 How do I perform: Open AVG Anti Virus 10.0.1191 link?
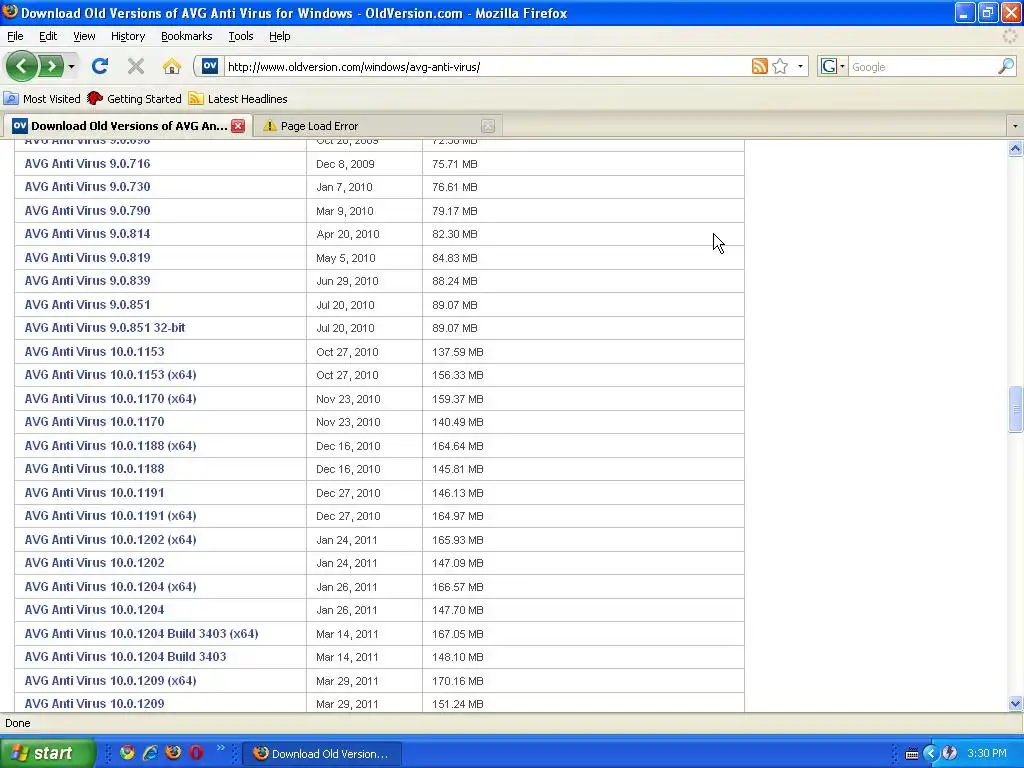(x=95, y=492)
